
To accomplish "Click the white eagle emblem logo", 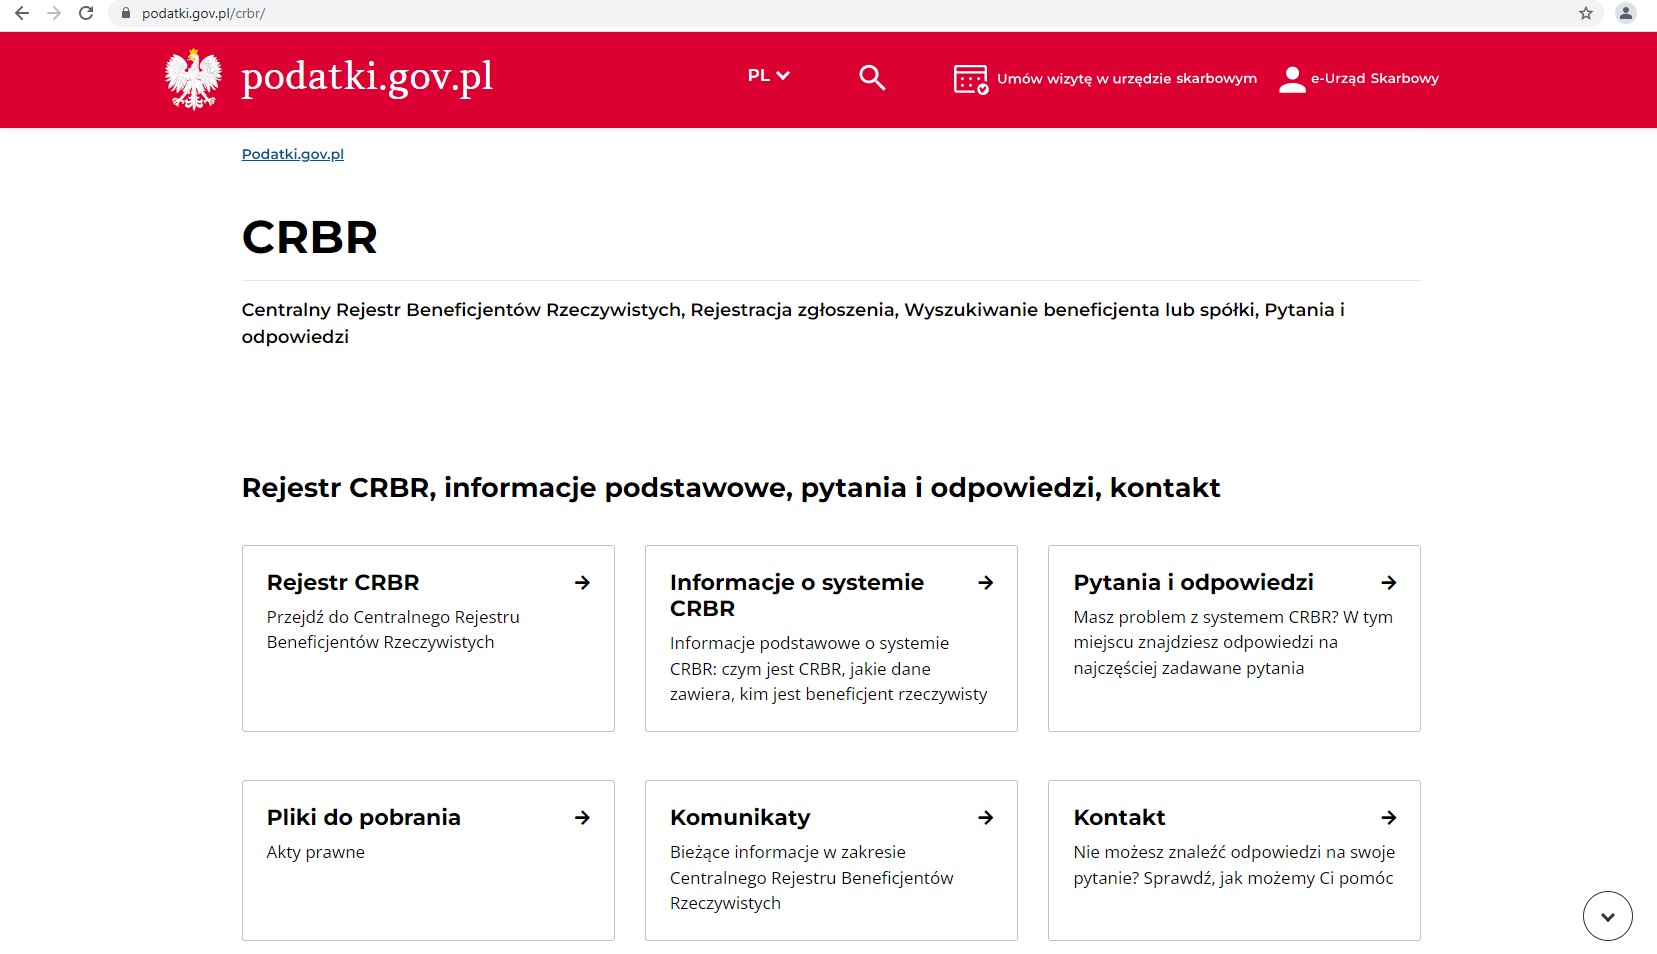I will (193, 79).
